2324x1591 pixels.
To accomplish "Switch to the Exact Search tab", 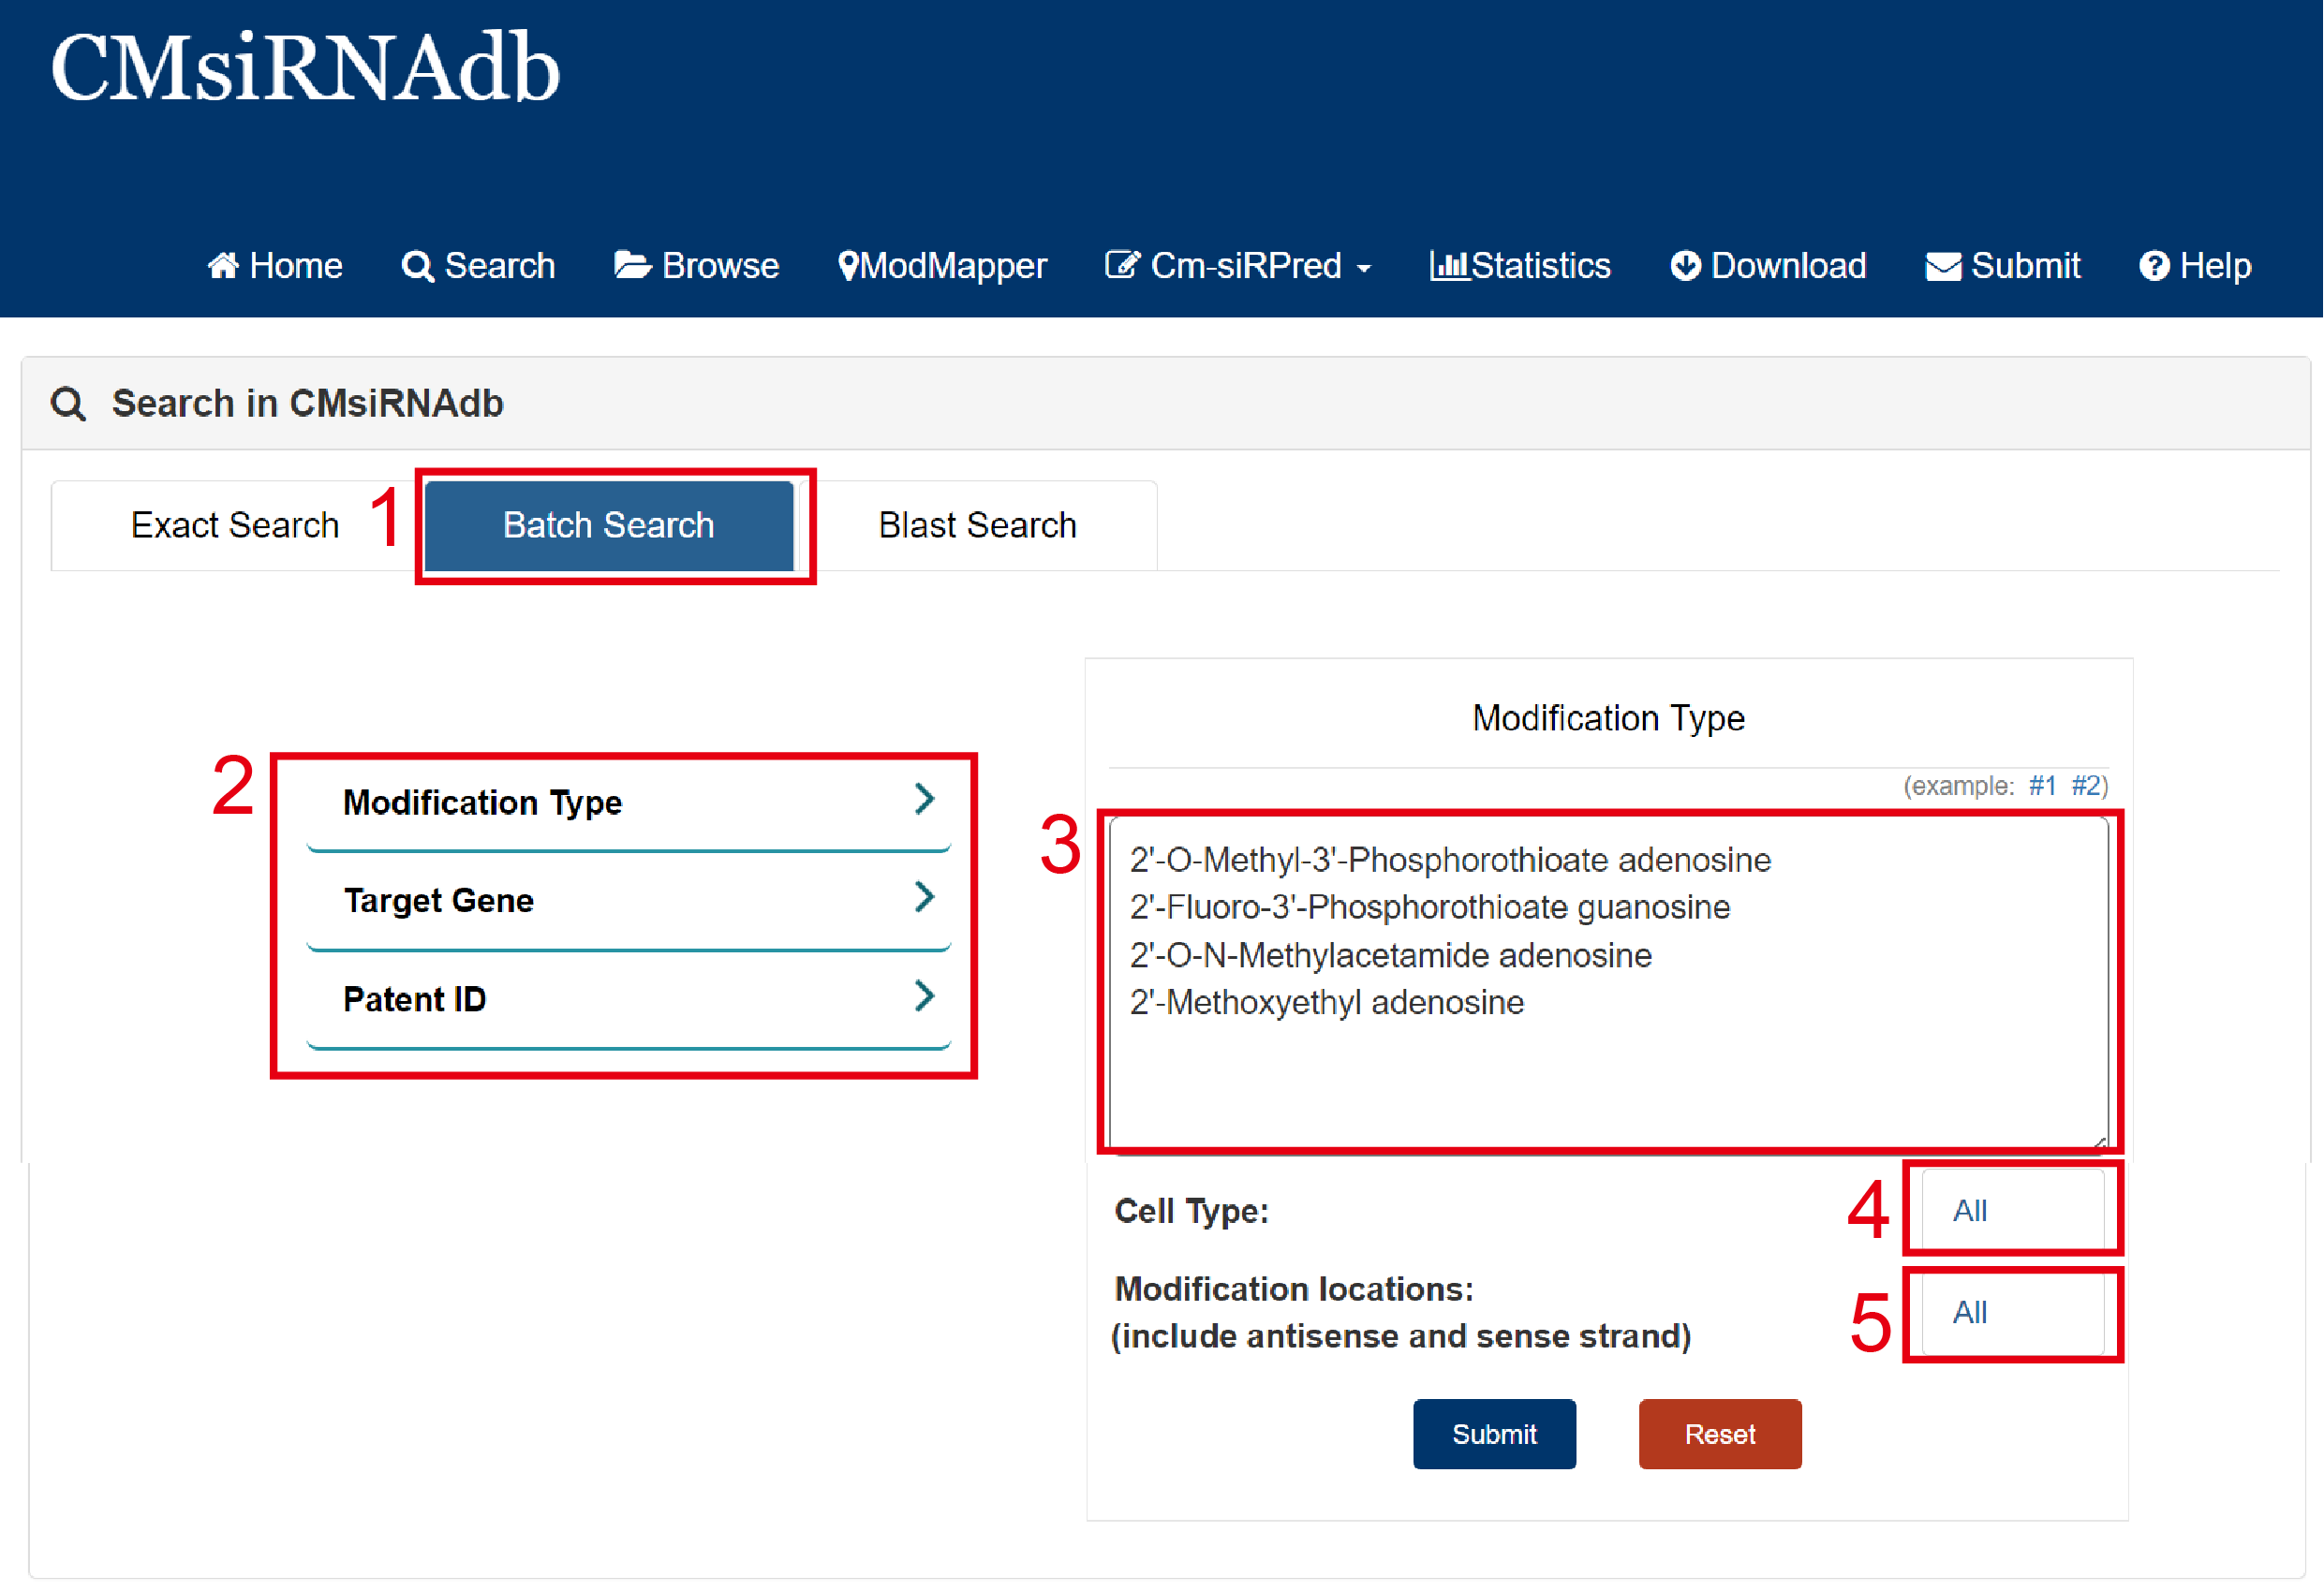I will pos(235,526).
